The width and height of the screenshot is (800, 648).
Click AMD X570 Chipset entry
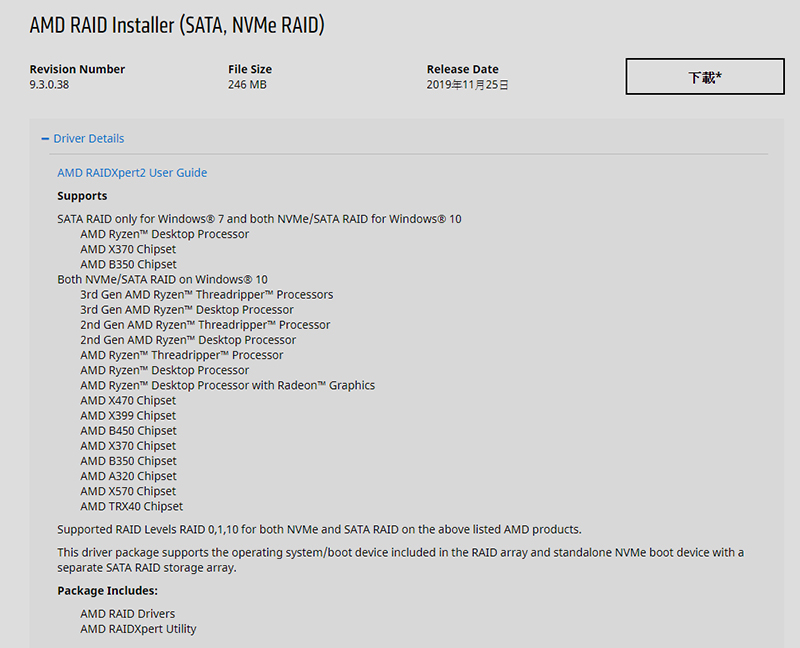point(128,491)
